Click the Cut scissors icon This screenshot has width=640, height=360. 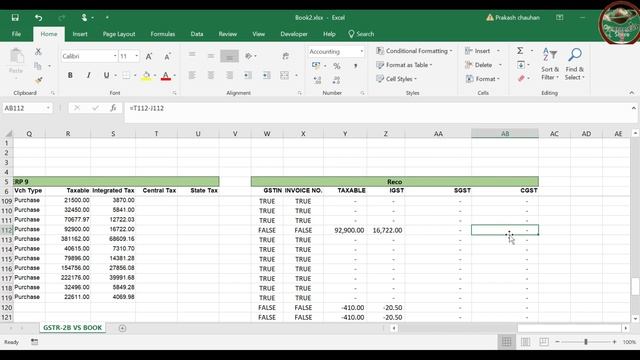point(38,51)
